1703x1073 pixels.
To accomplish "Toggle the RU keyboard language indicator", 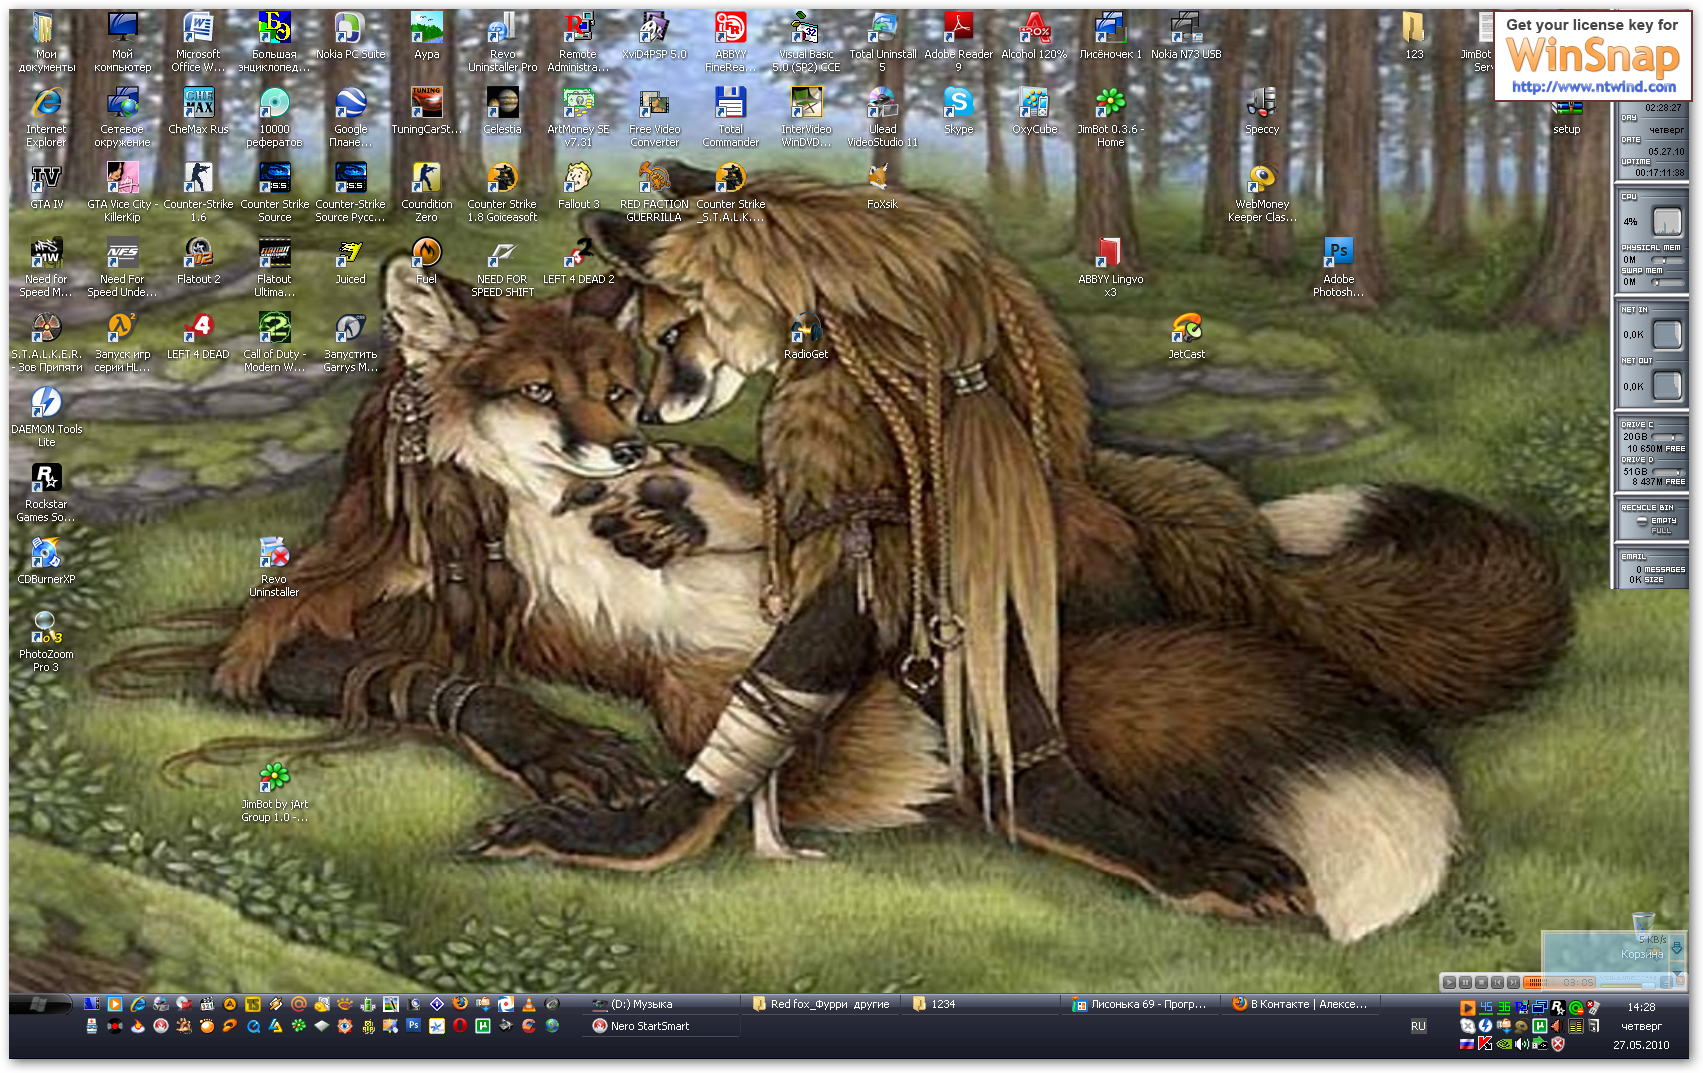I will point(1418,1026).
